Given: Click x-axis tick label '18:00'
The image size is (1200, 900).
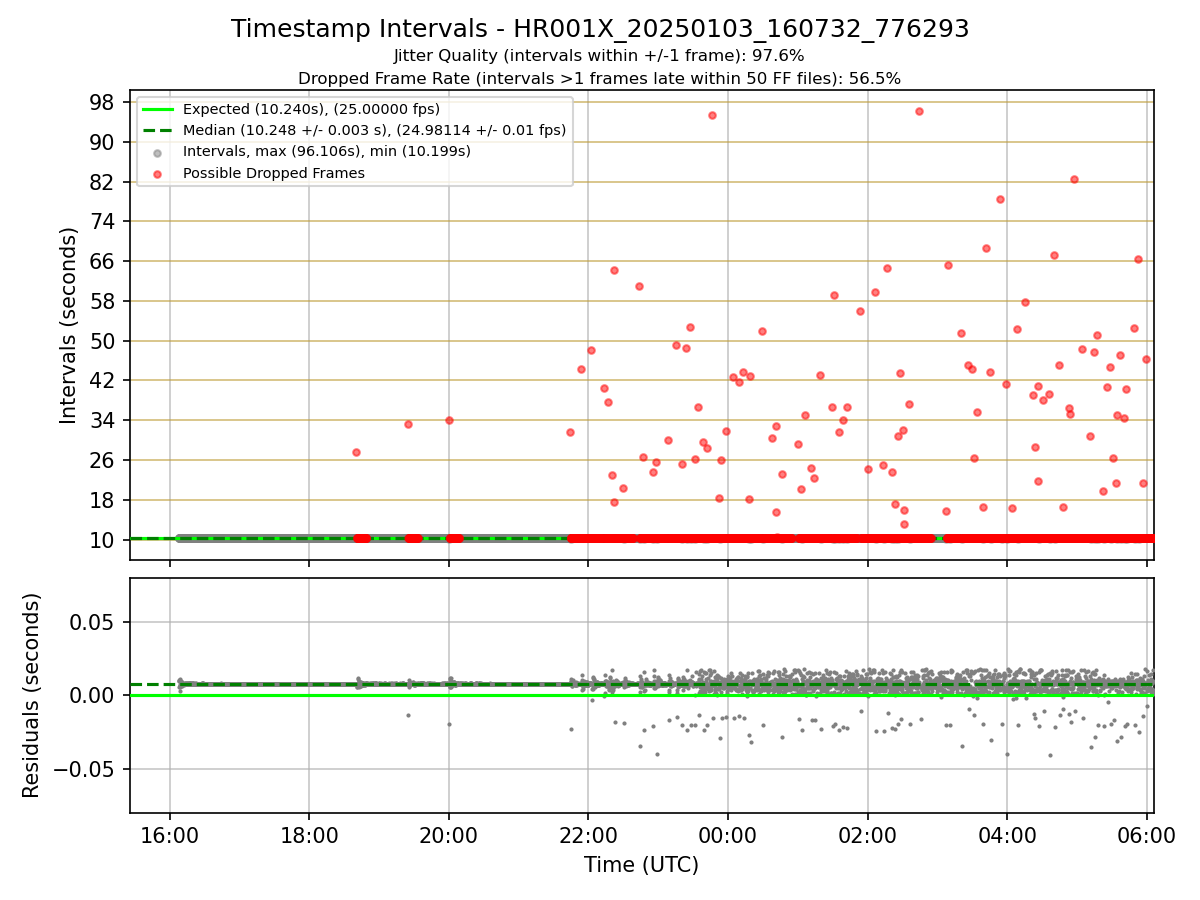Looking at the screenshot, I should point(309,833).
